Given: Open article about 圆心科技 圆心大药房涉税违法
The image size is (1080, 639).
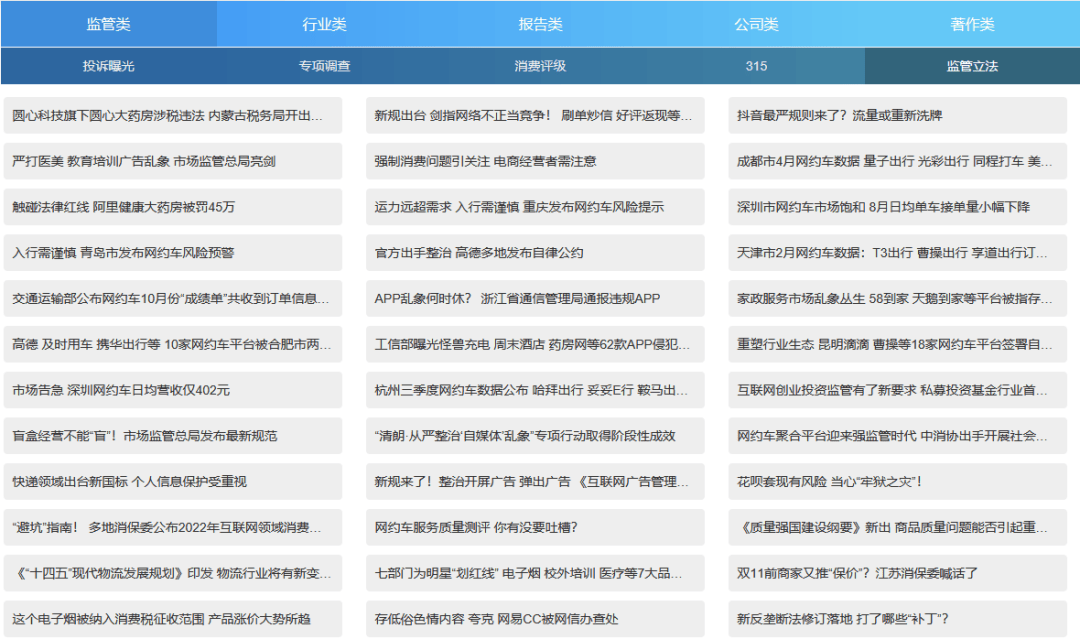Looking at the screenshot, I should coord(172,116).
